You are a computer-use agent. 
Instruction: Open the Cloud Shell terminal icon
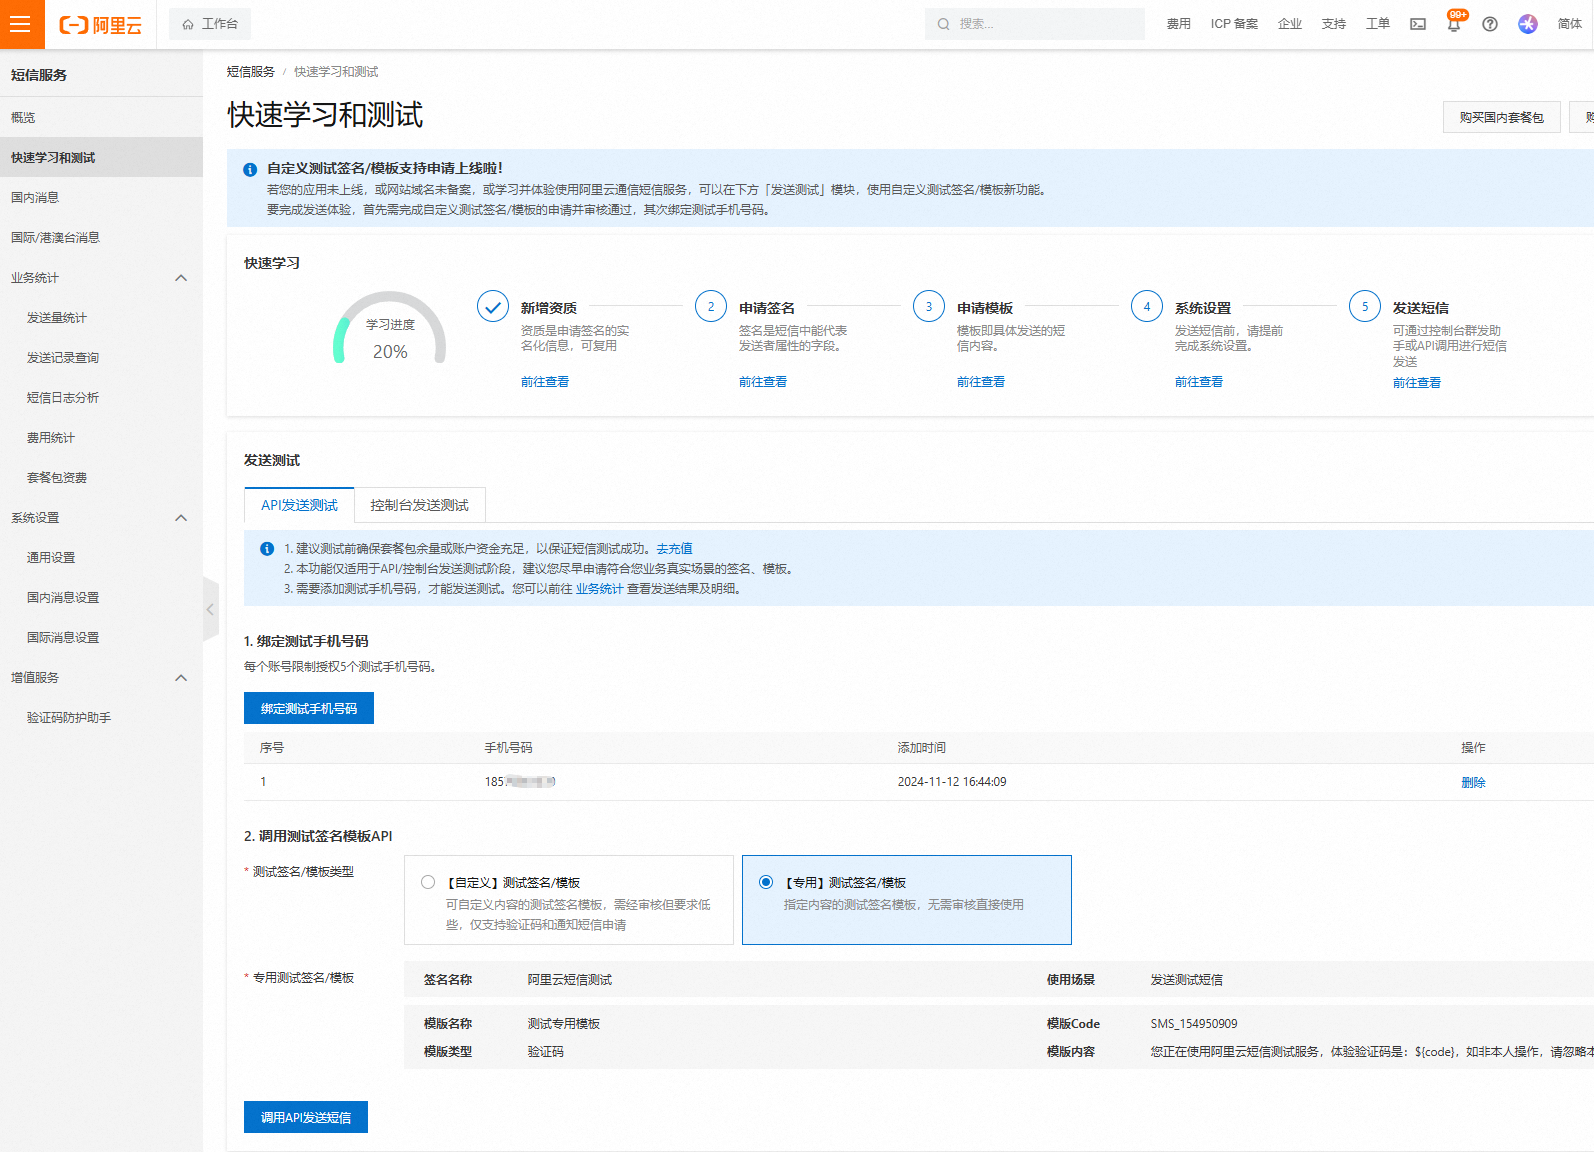point(1418,24)
